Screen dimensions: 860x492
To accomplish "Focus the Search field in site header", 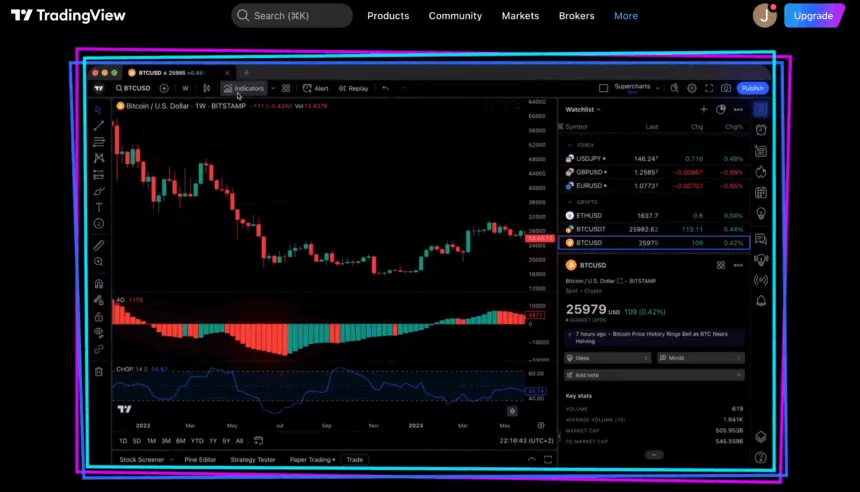I will 291,16.
